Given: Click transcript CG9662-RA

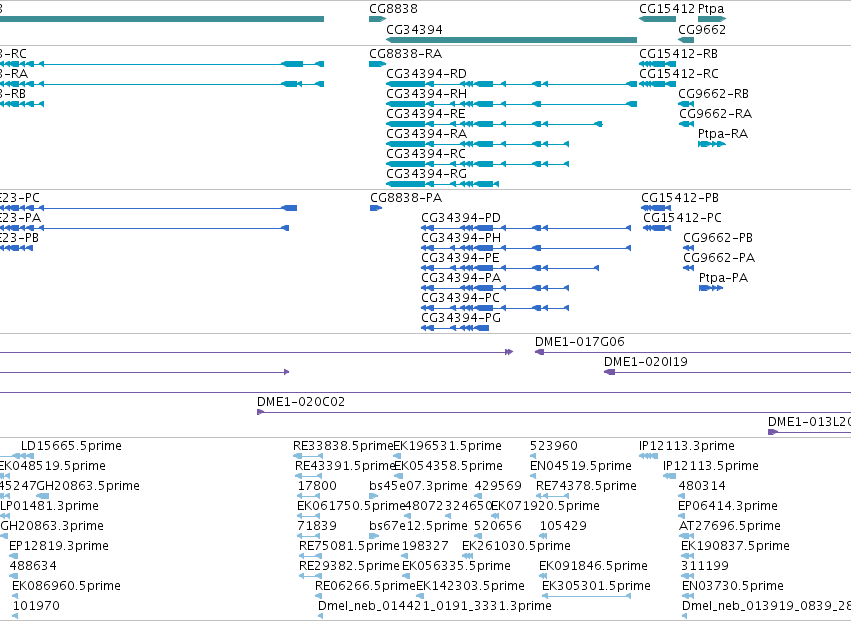Looking at the screenshot, I should click(x=715, y=114).
